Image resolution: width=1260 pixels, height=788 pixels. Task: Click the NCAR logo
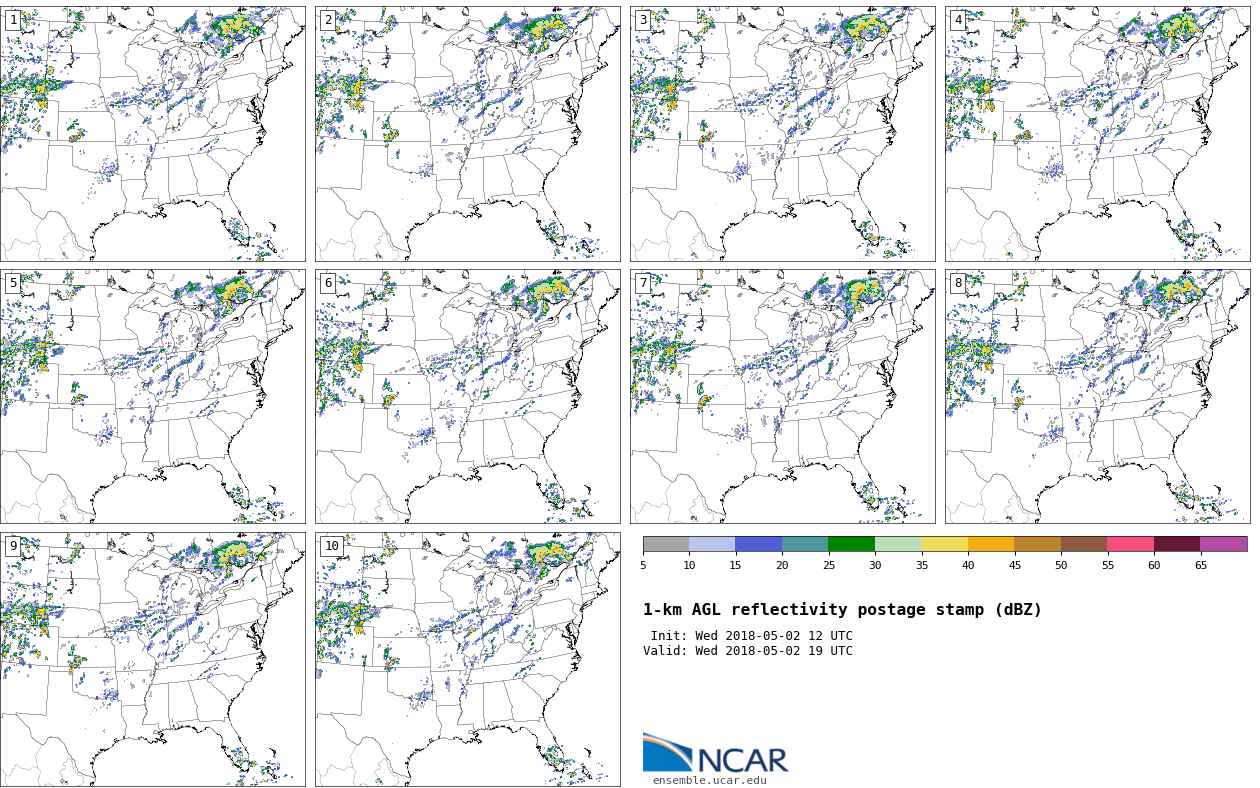tap(715, 754)
